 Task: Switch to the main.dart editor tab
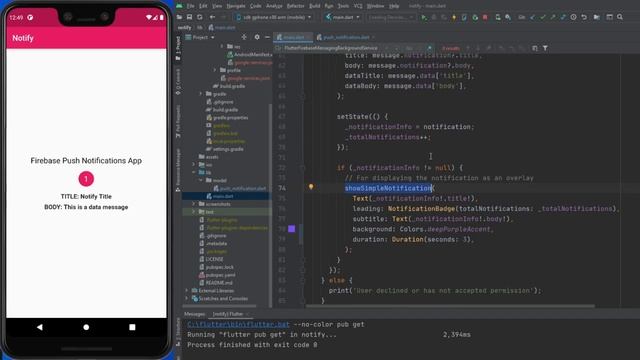coord(293,37)
